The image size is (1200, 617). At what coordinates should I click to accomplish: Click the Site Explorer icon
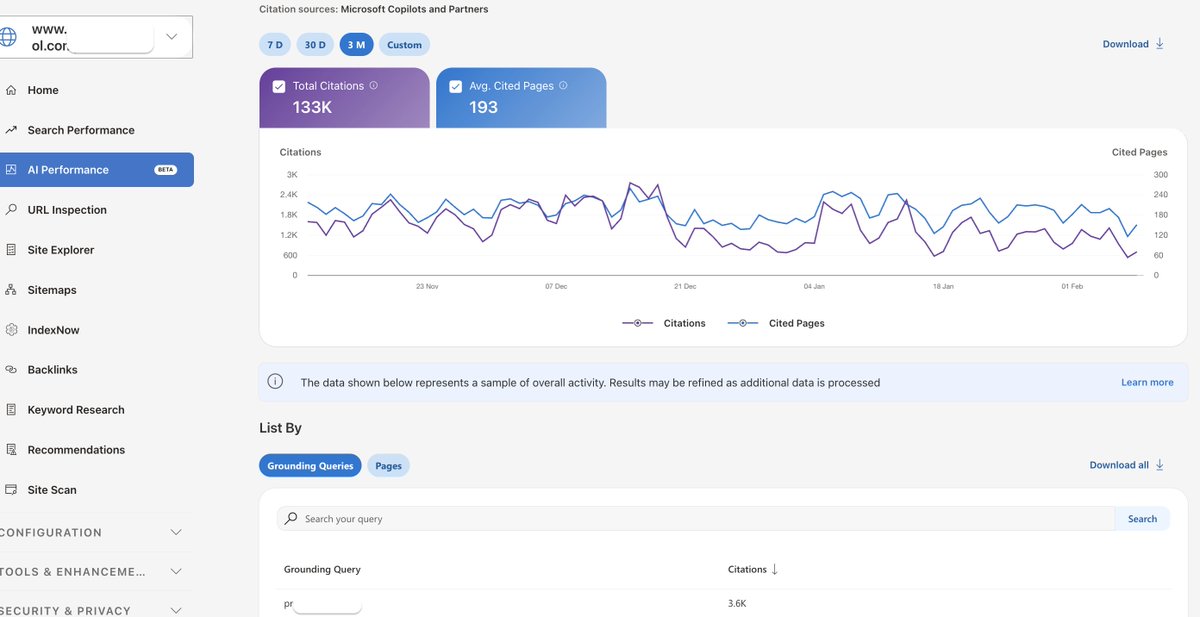(11, 250)
